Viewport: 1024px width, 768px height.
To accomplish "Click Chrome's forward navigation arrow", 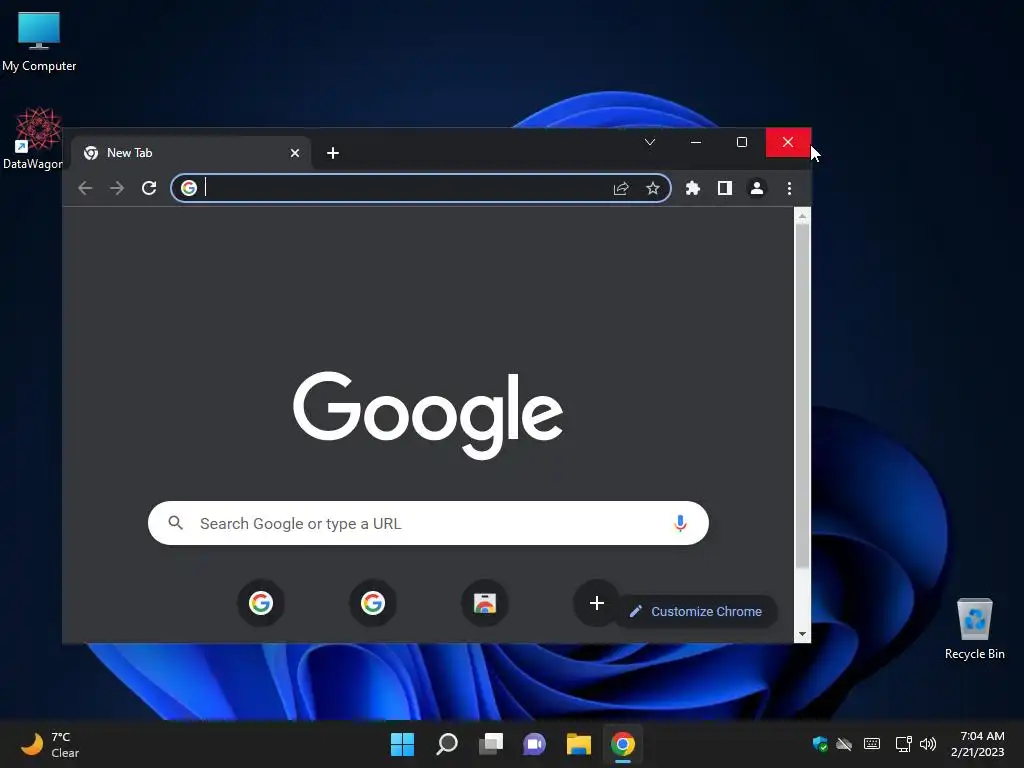I will tap(117, 189).
